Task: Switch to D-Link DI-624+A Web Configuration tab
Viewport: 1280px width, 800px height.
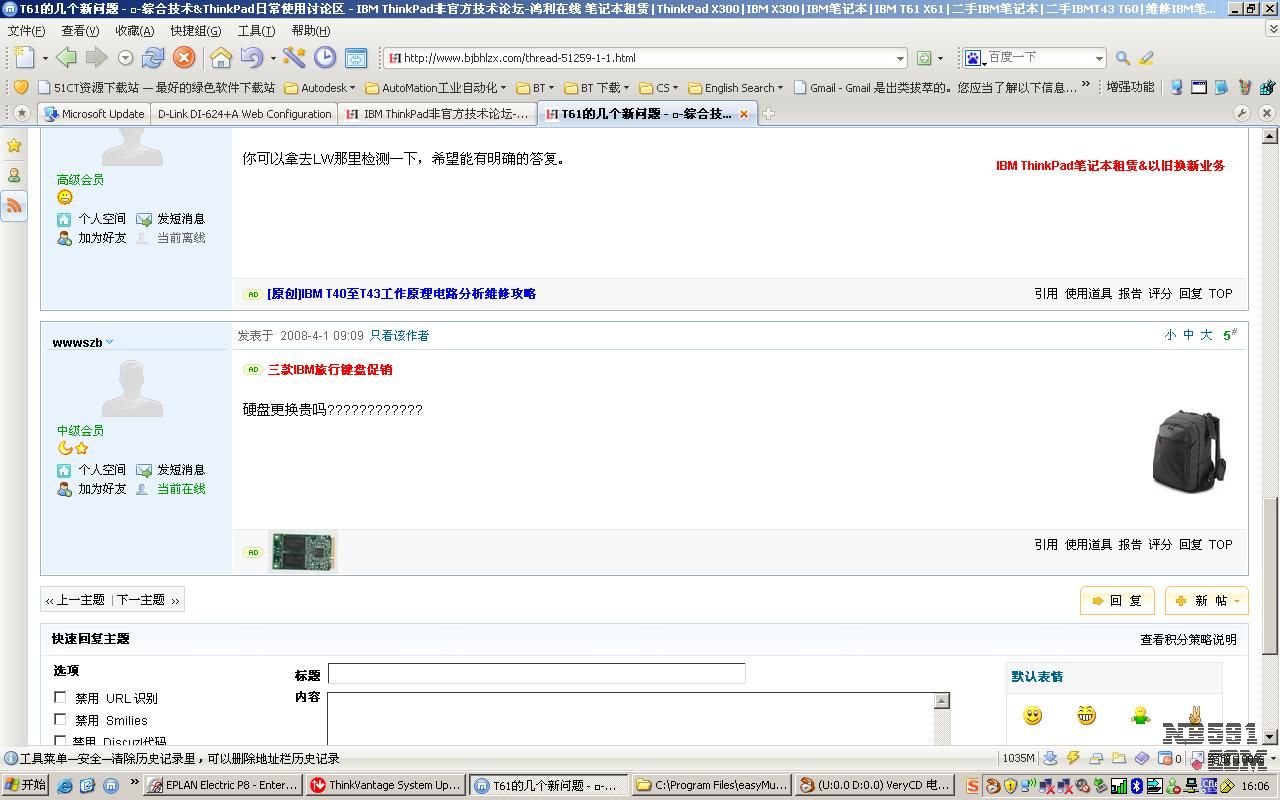Action: pos(244,114)
